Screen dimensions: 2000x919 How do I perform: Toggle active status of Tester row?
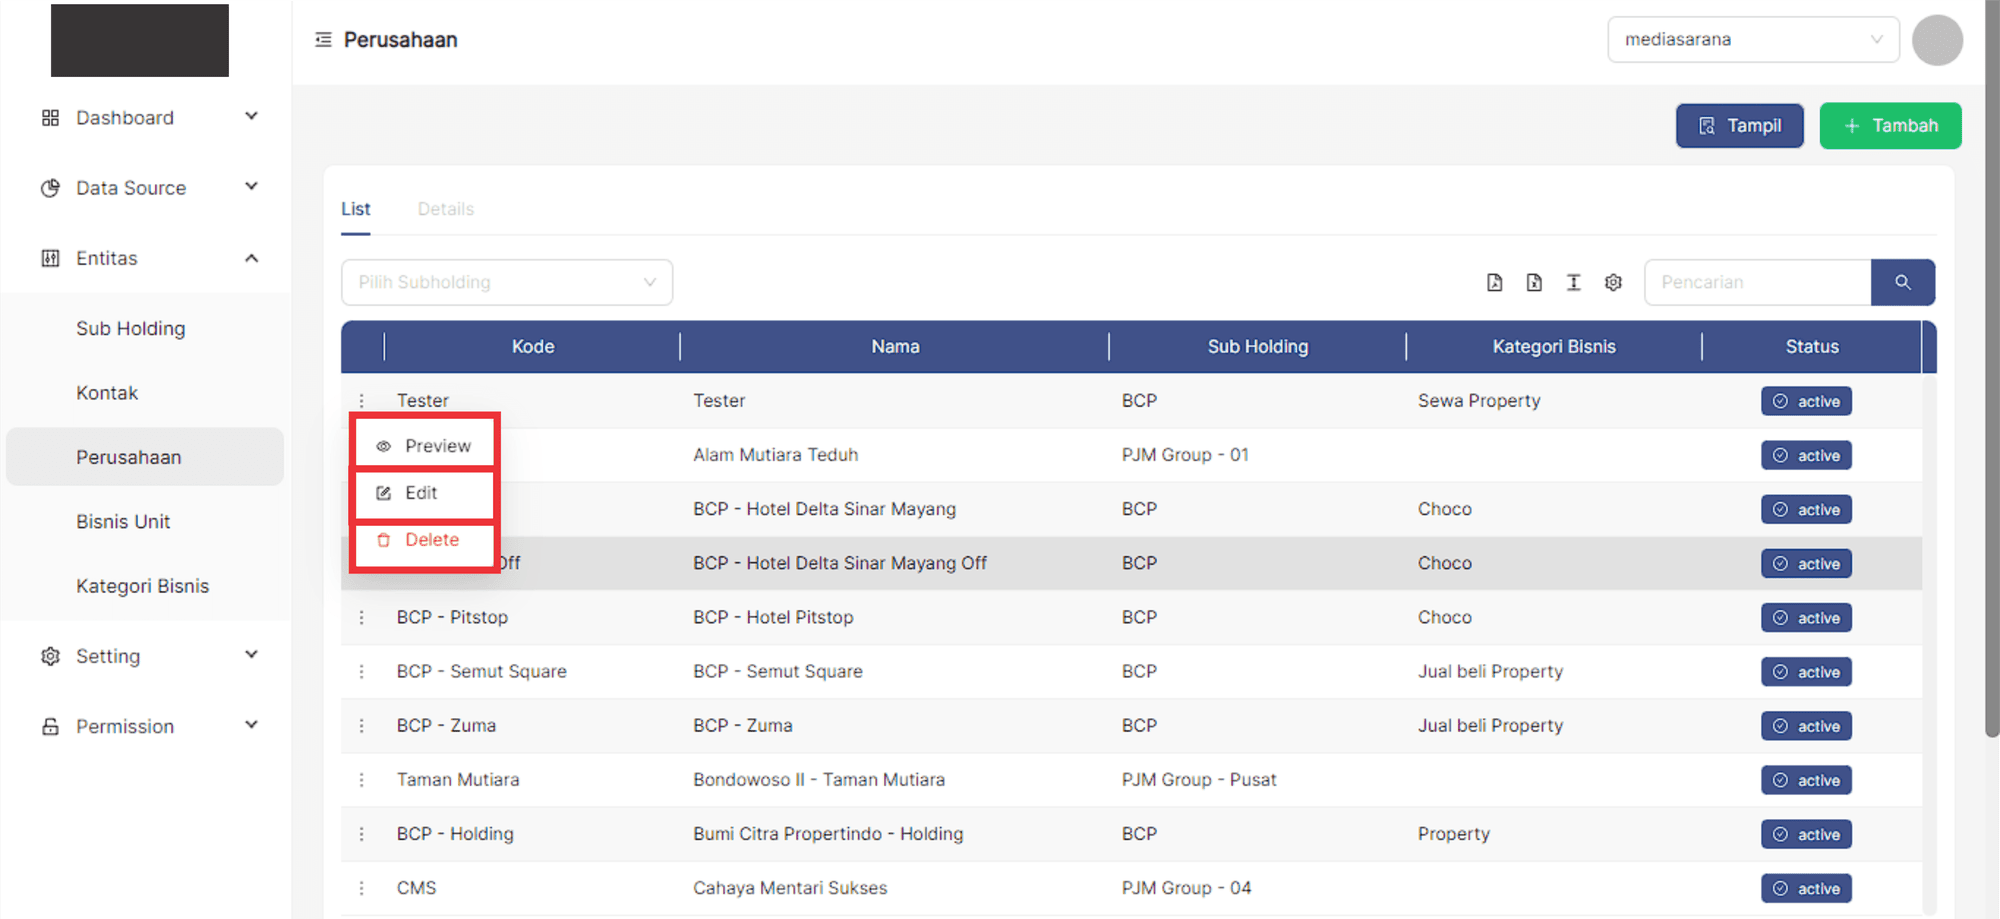1806,401
